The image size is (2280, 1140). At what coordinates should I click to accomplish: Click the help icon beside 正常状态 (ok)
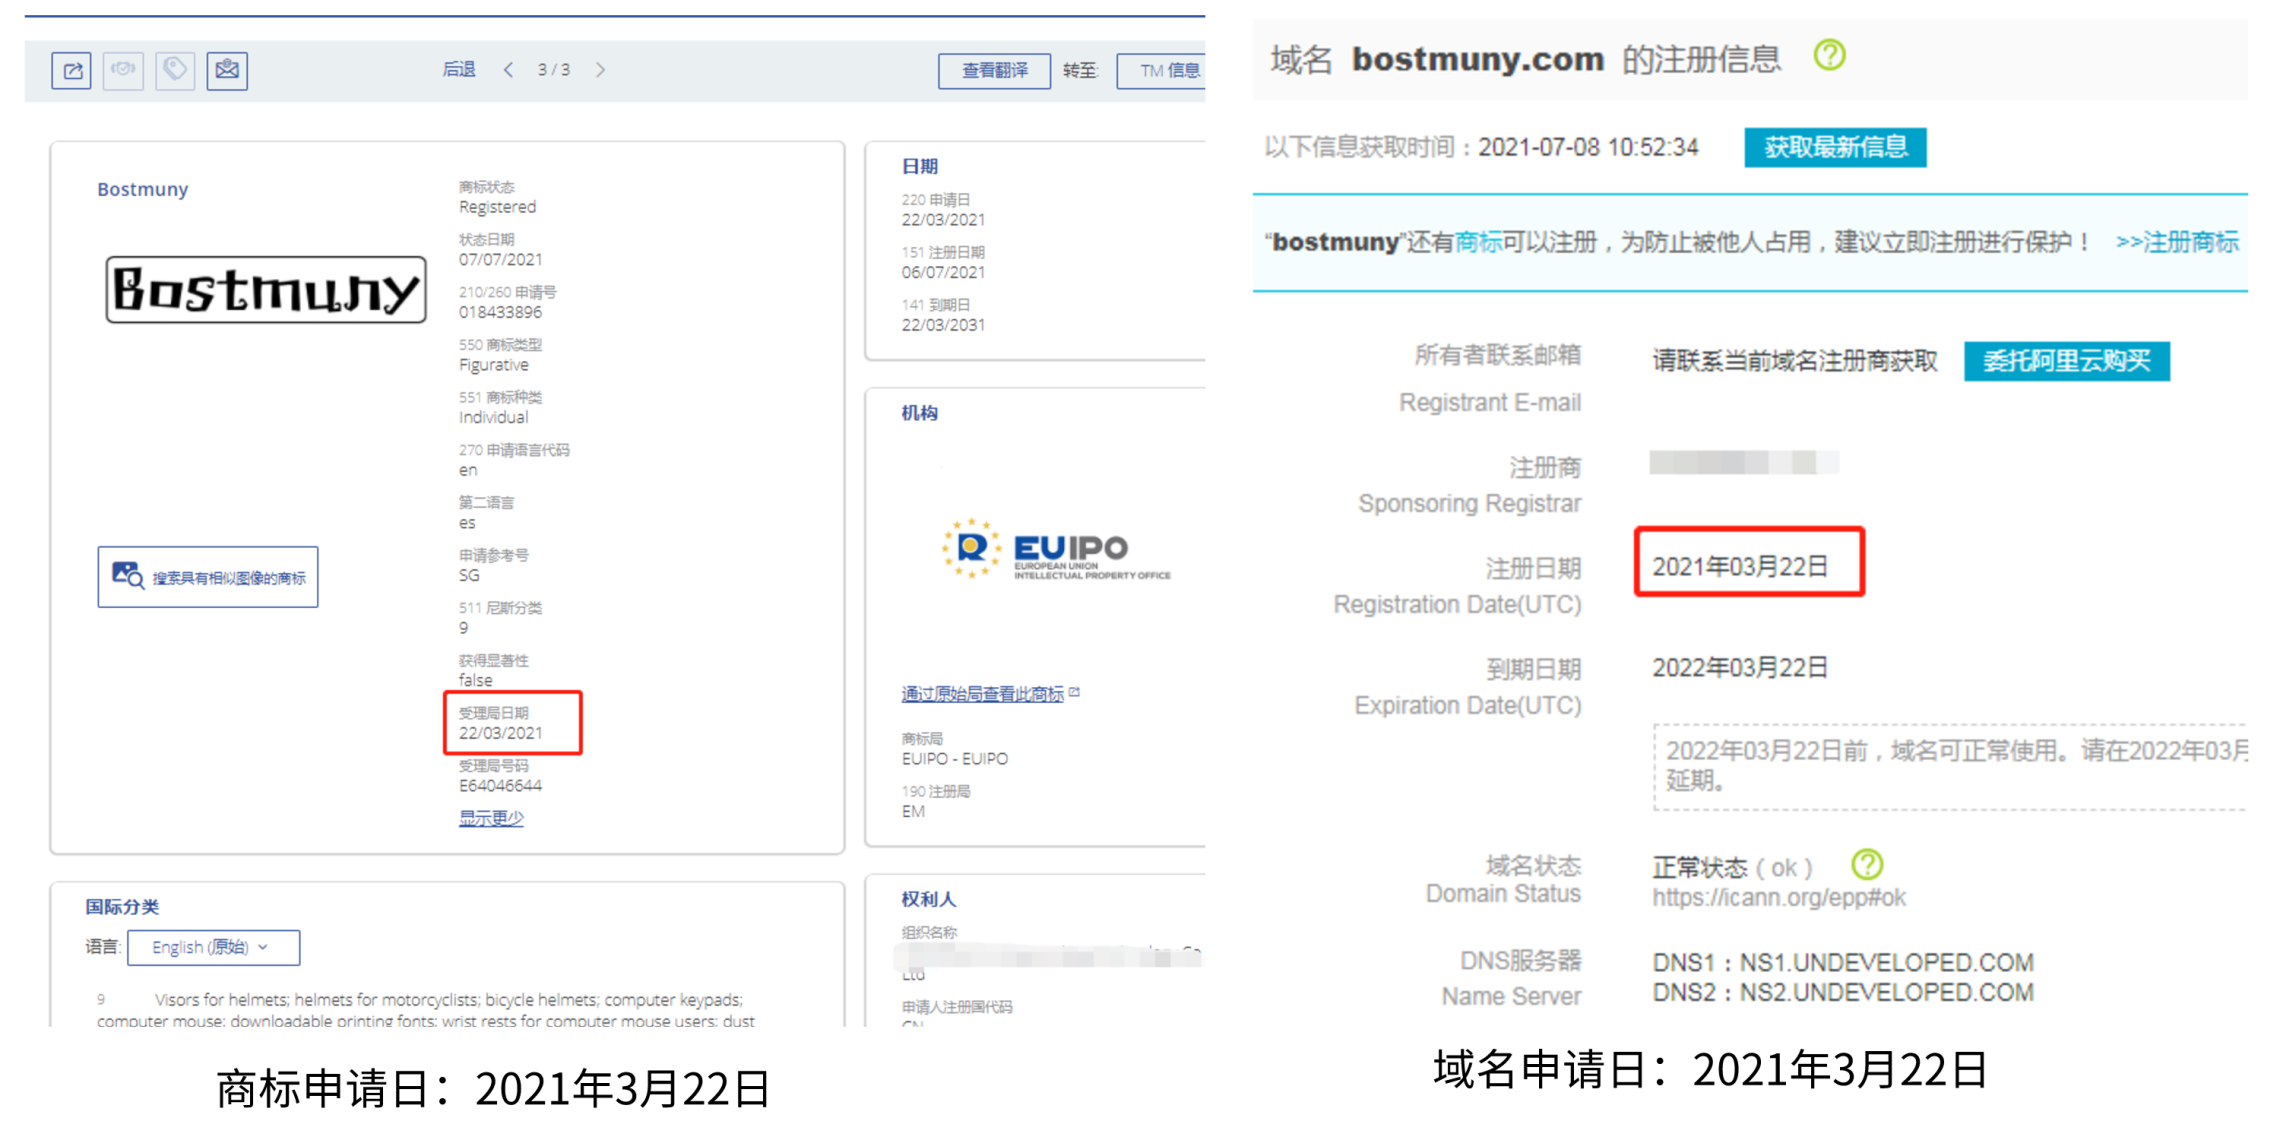pos(1866,864)
